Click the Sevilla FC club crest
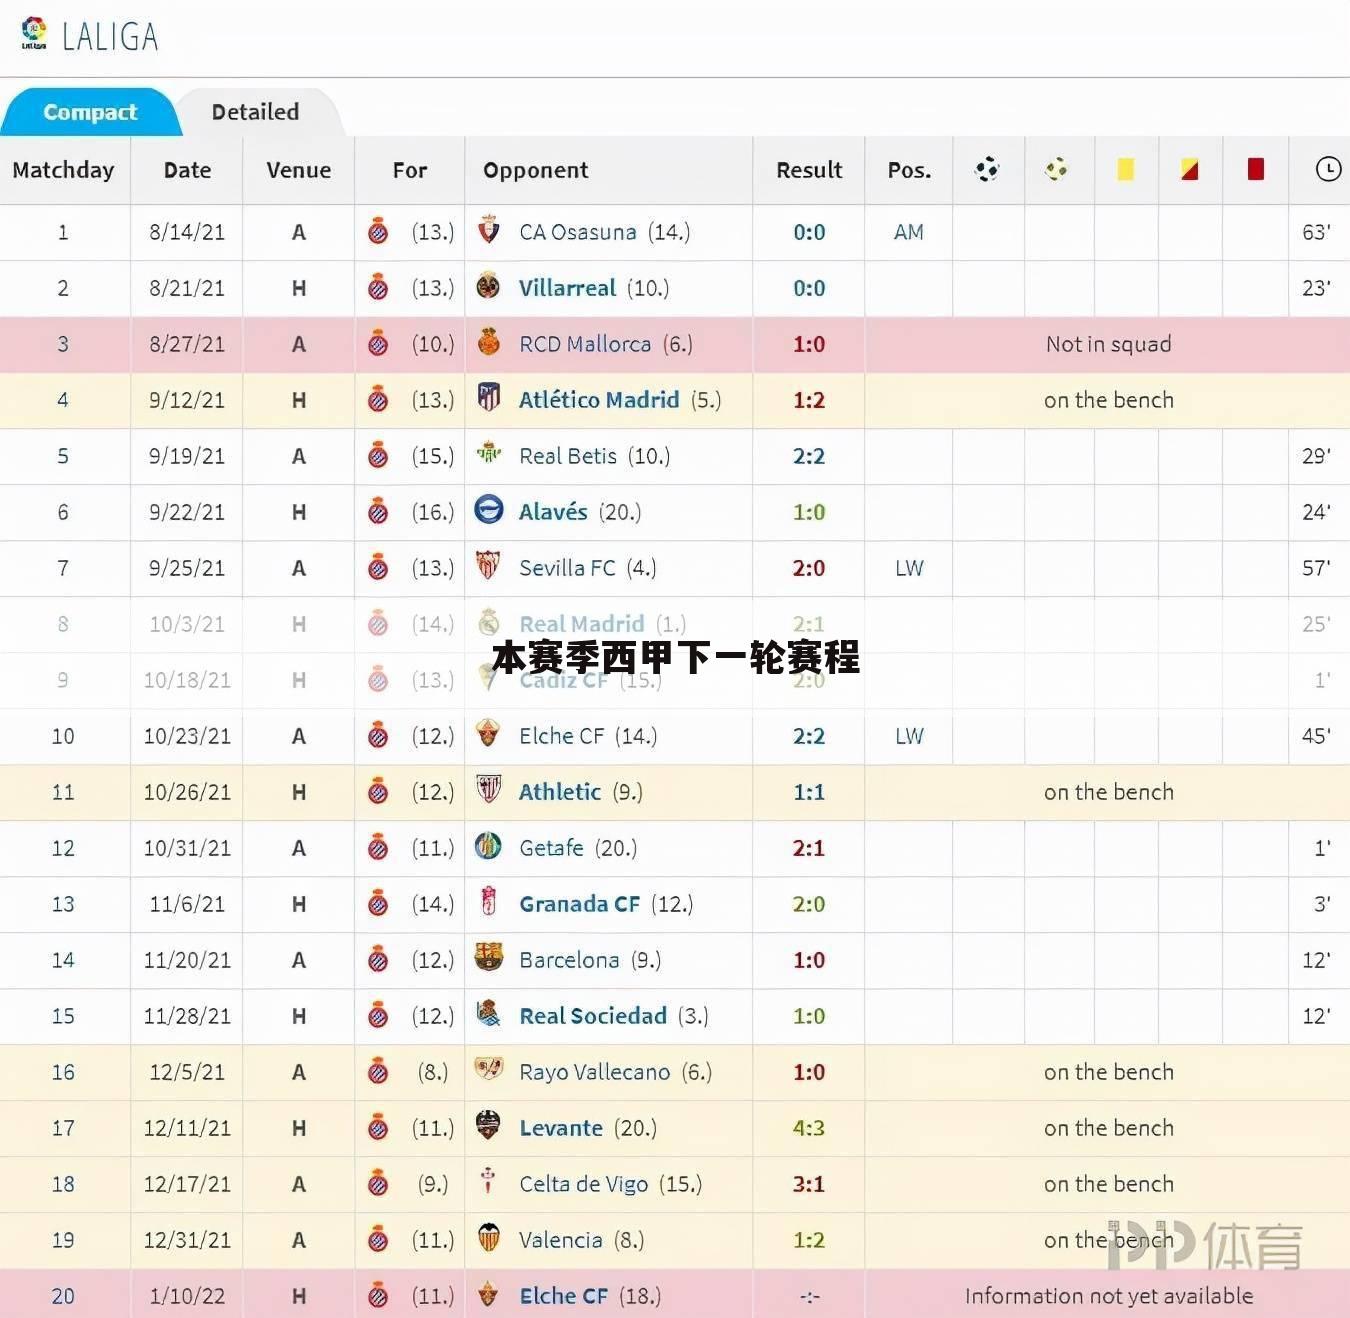 (488, 567)
